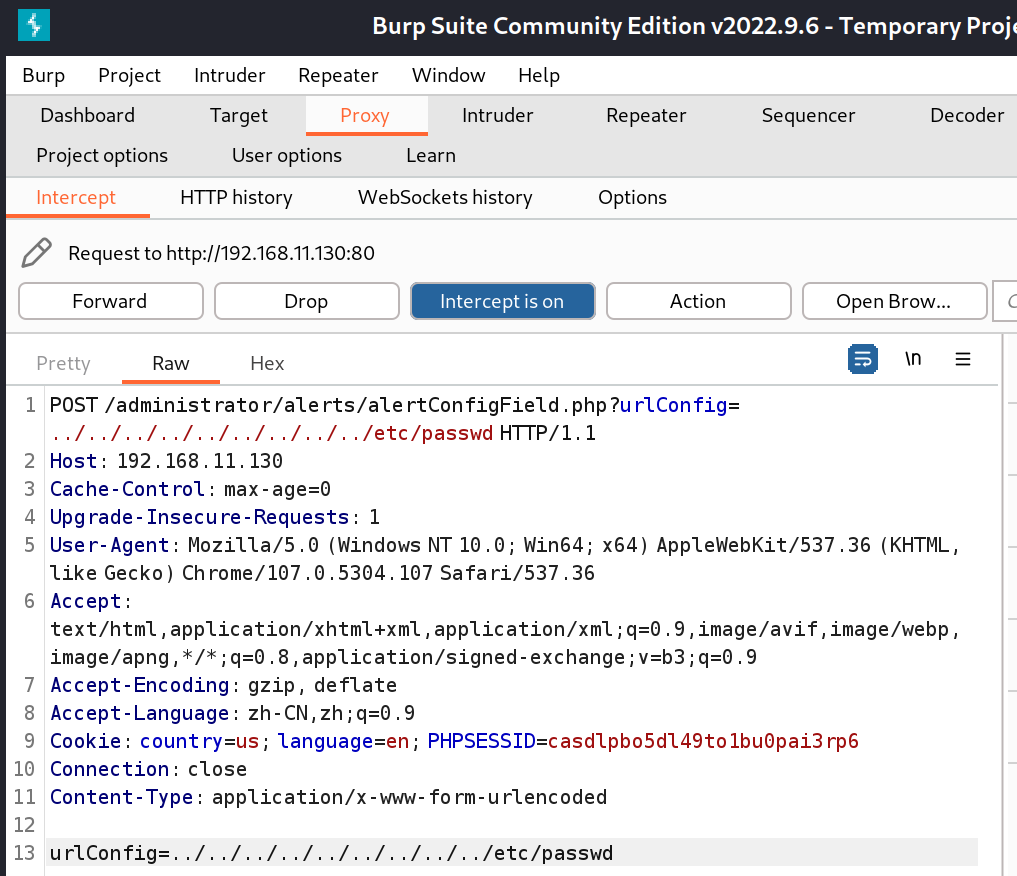Switch to the Sequencer tab

tap(808, 115)
